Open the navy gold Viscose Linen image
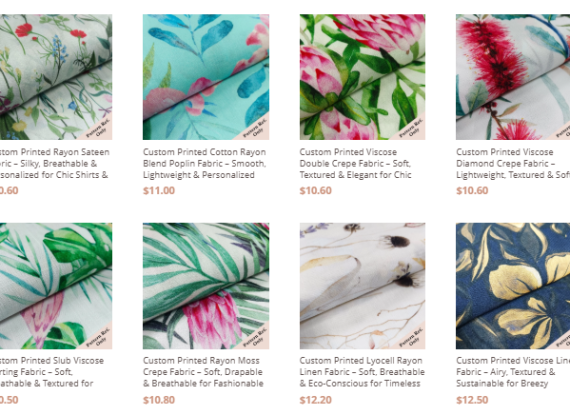The width and height of the screenshot is (570, 415). tap(513, 286)
